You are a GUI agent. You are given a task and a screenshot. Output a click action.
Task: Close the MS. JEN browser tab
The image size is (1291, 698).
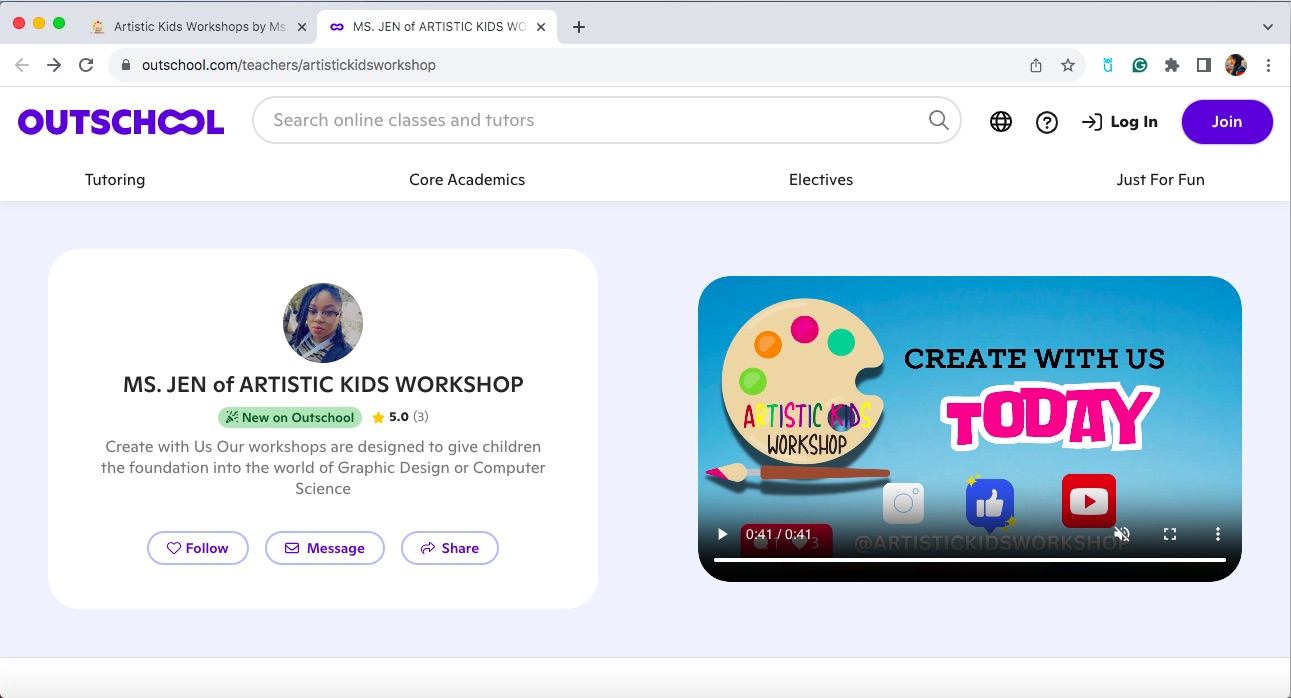click(x=543, y=27)
